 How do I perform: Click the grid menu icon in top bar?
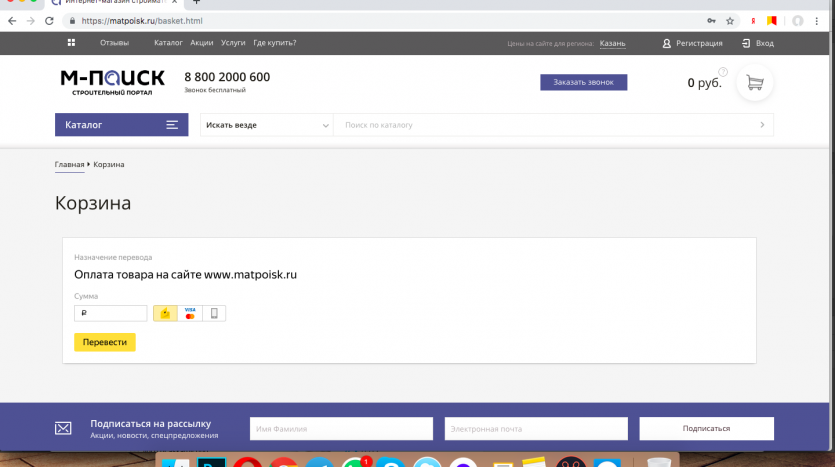click(71, 43)
